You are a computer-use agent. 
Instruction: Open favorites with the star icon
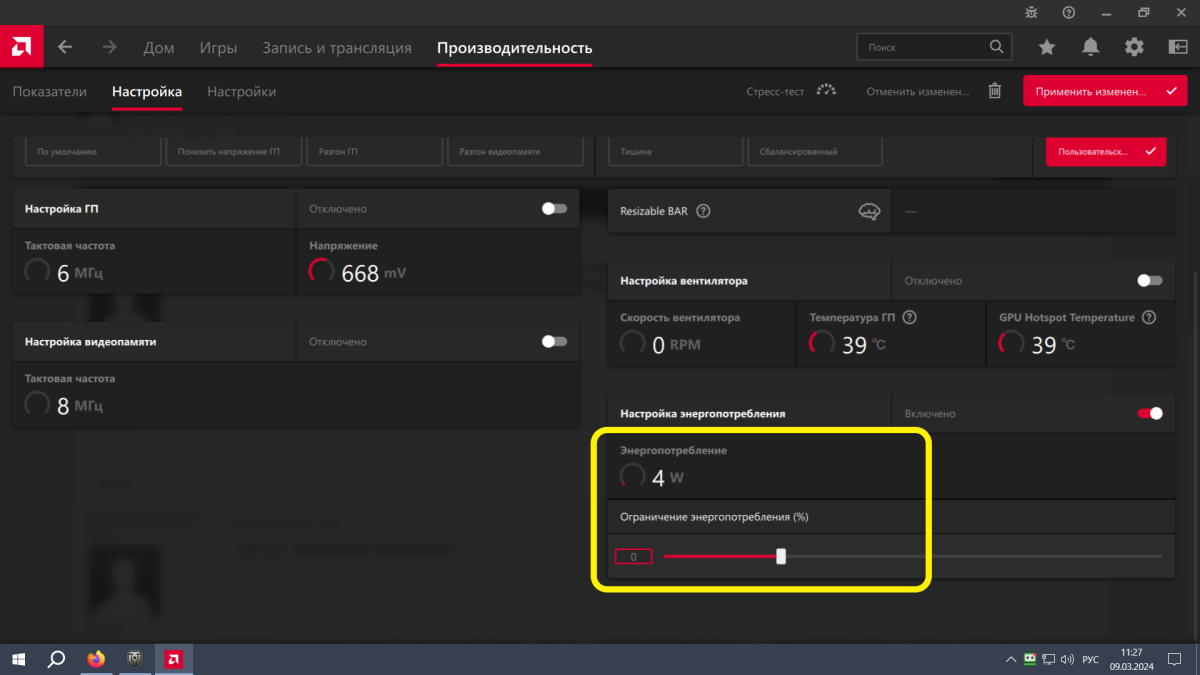pos(1047,47)
